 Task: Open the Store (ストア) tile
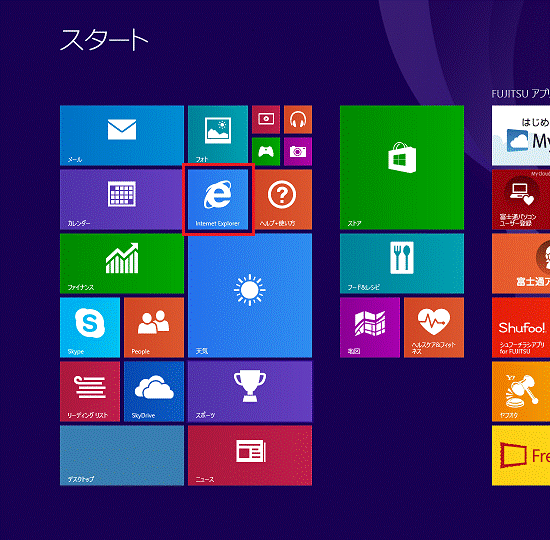402,167
